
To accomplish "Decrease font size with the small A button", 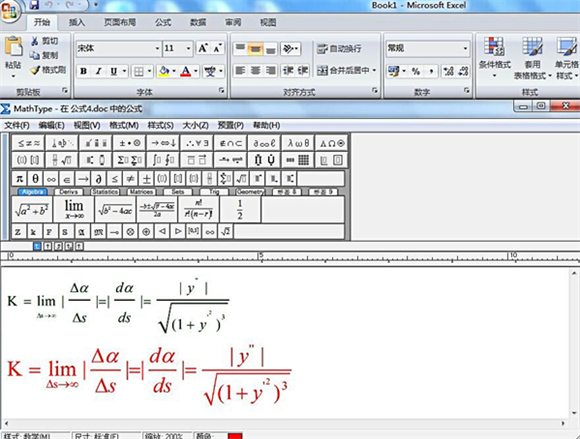I will [217, 48].
